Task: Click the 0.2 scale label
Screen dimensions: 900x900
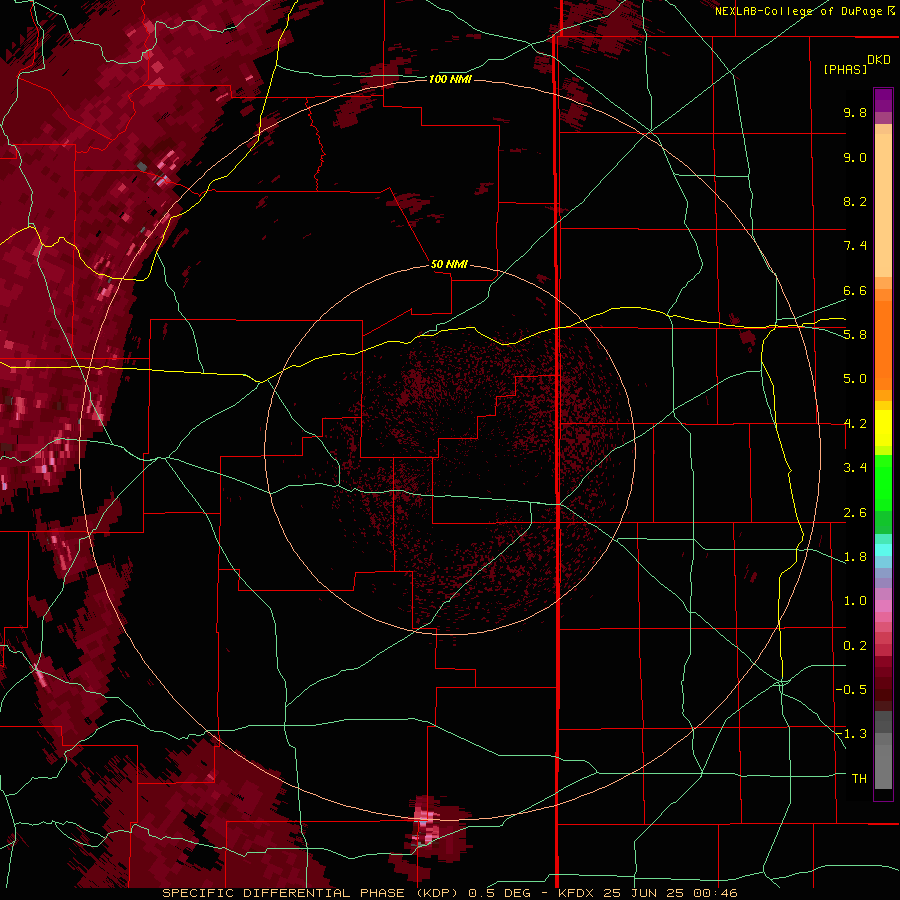Action: pos(855,646)
